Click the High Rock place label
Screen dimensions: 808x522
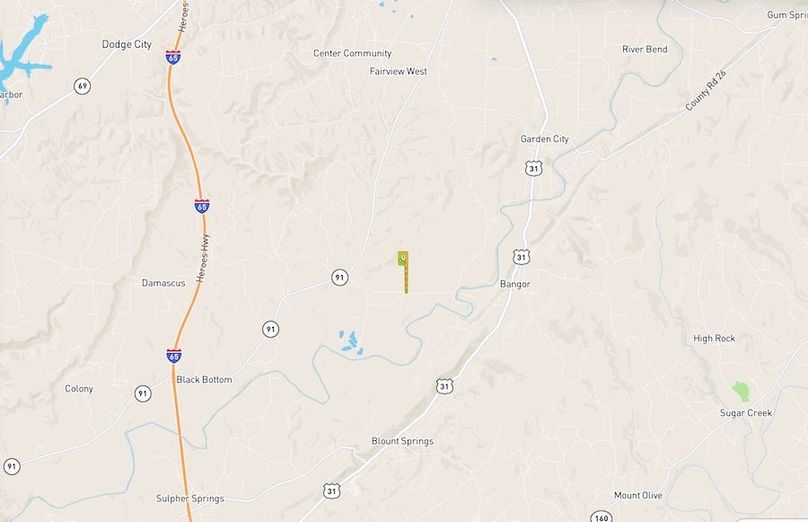tap(714, 339)
